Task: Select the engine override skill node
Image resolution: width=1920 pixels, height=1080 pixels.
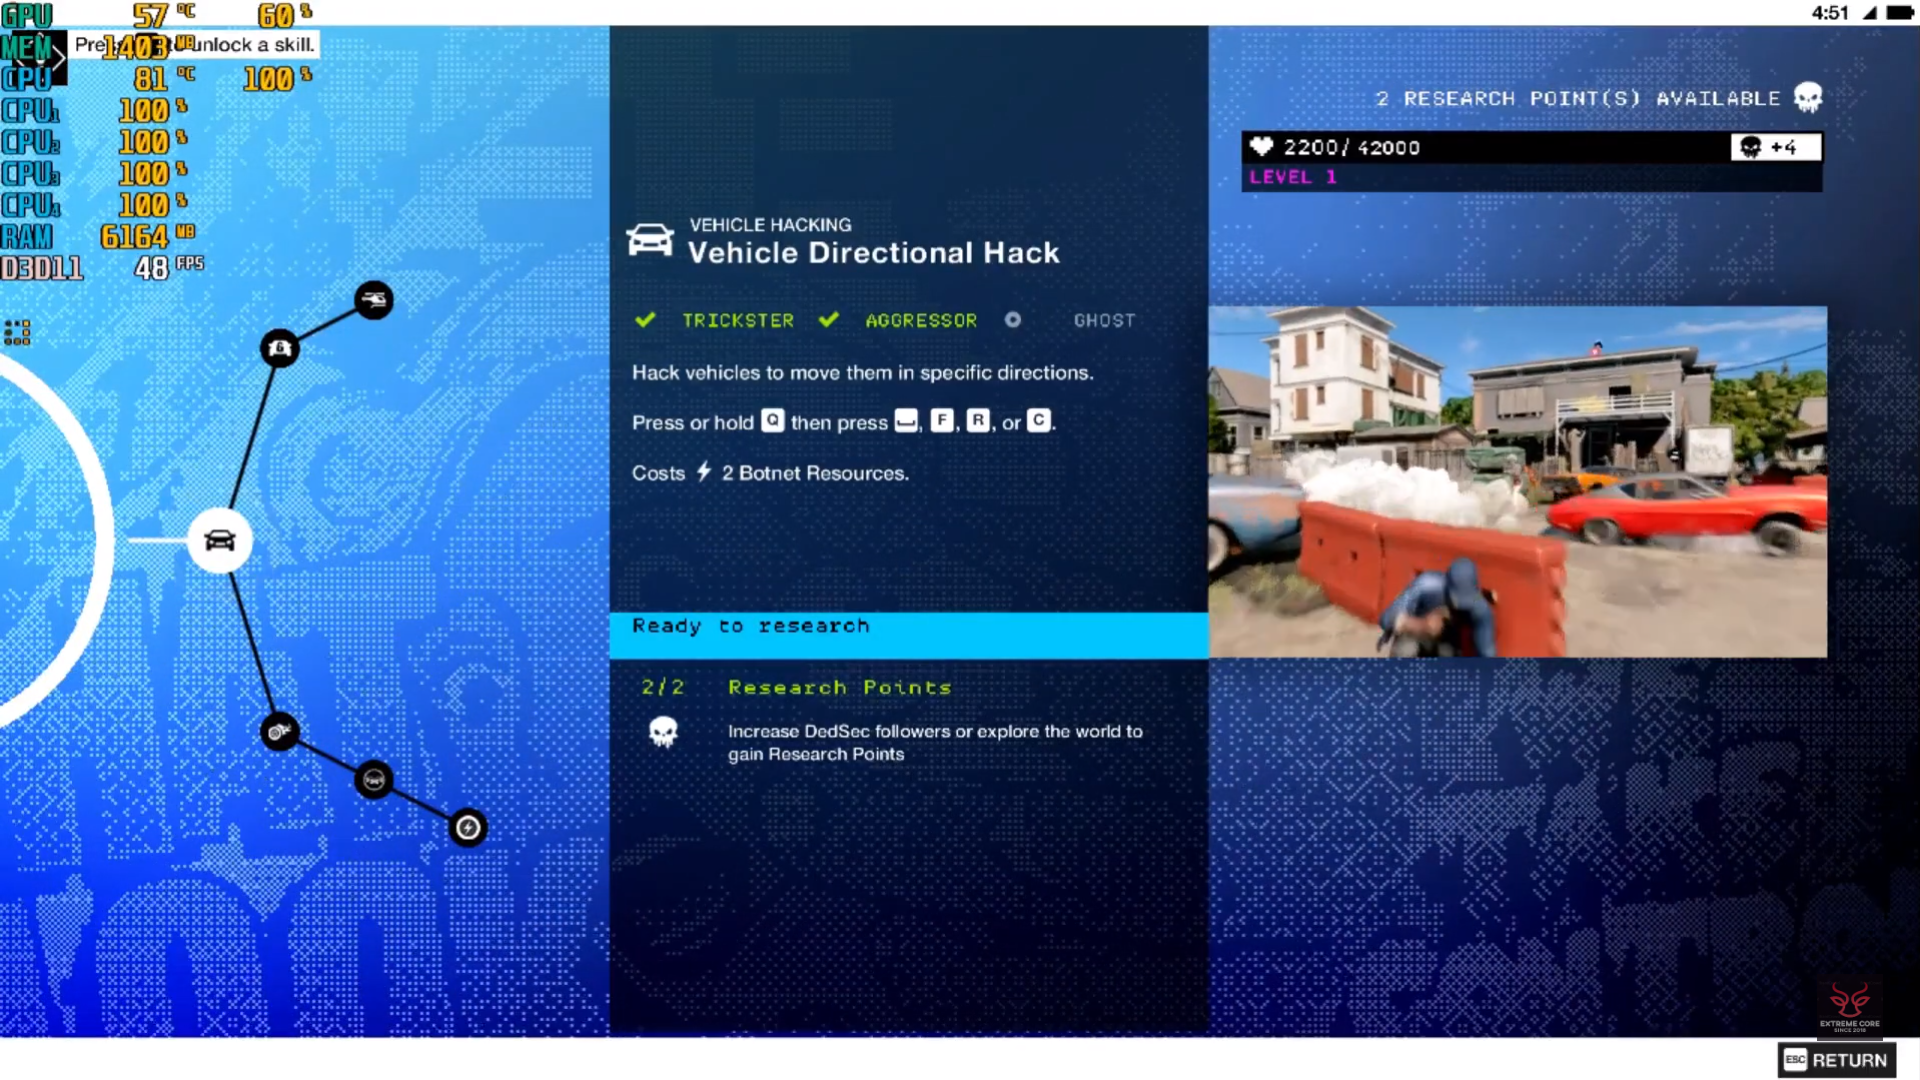Action: pyautogui.click(x=280, y=731)
